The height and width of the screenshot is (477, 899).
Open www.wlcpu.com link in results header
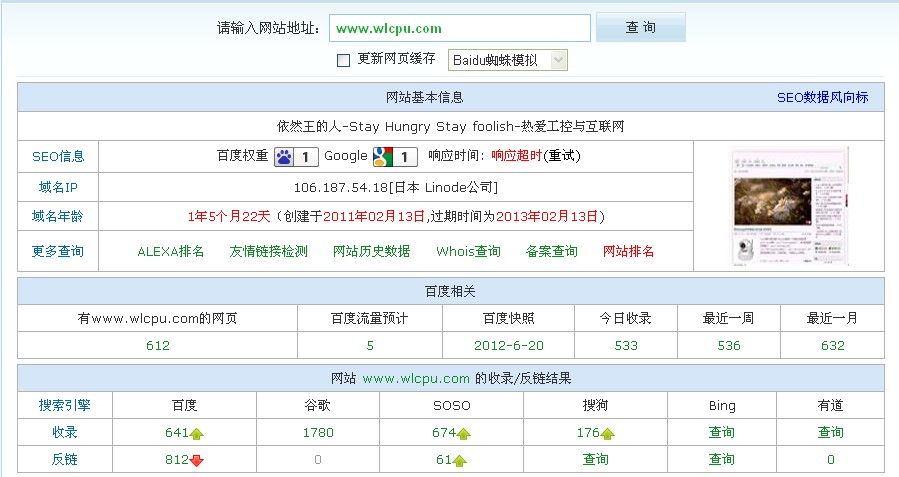pos(416,378)
